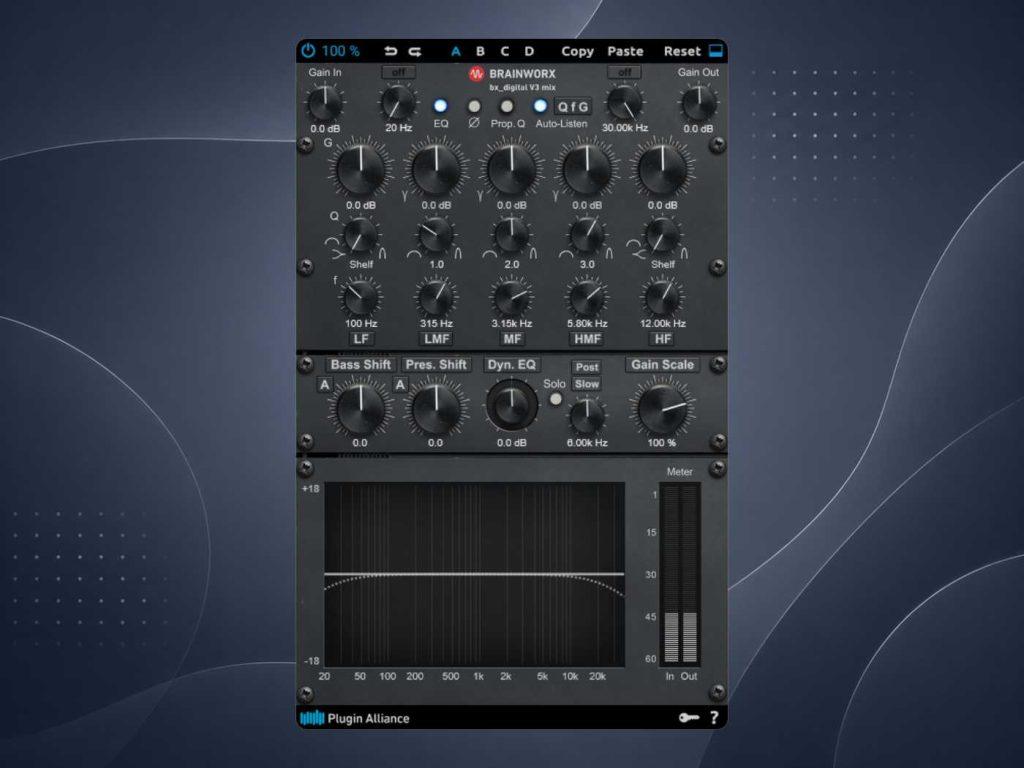Click the Dyn. EQ threshold knob
This screenshot has height=768, width=1024.
point(511,404)
